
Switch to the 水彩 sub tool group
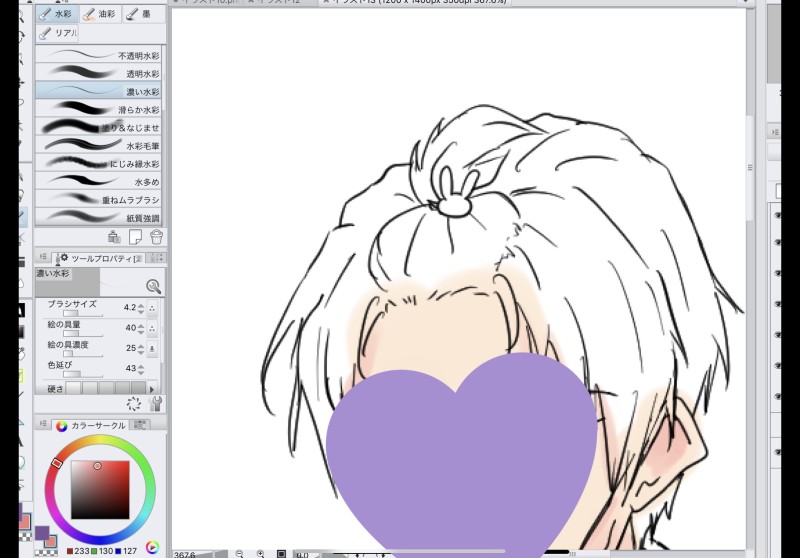tap(57, 14)
